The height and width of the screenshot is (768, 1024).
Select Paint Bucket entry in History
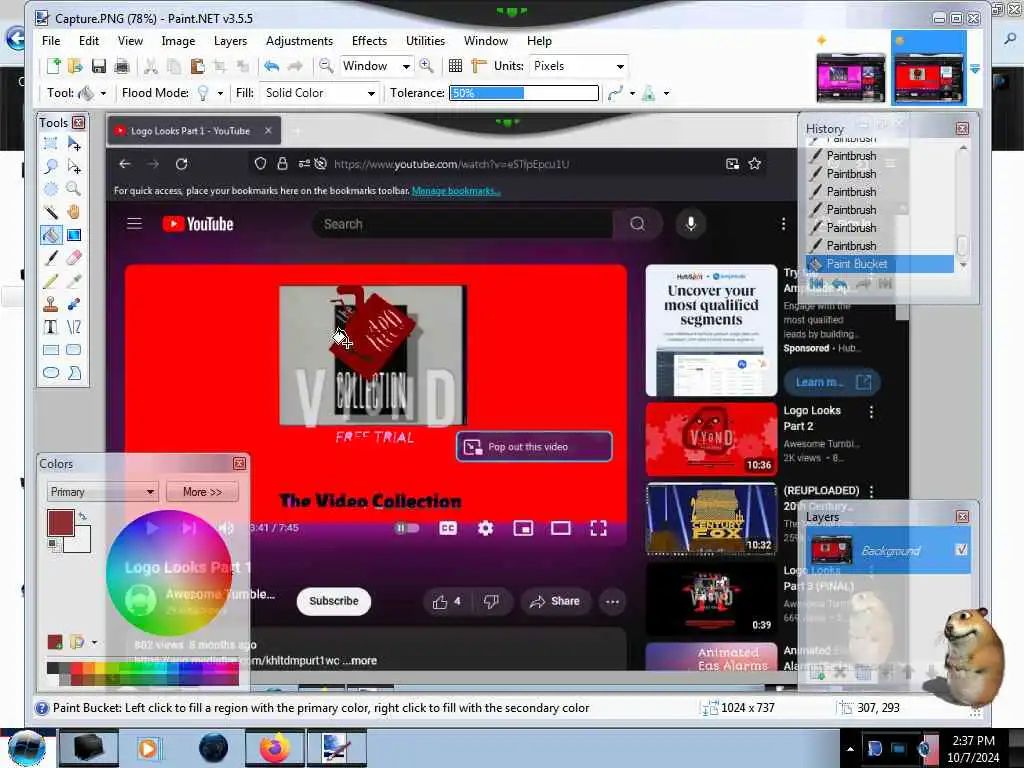point(880,264)
